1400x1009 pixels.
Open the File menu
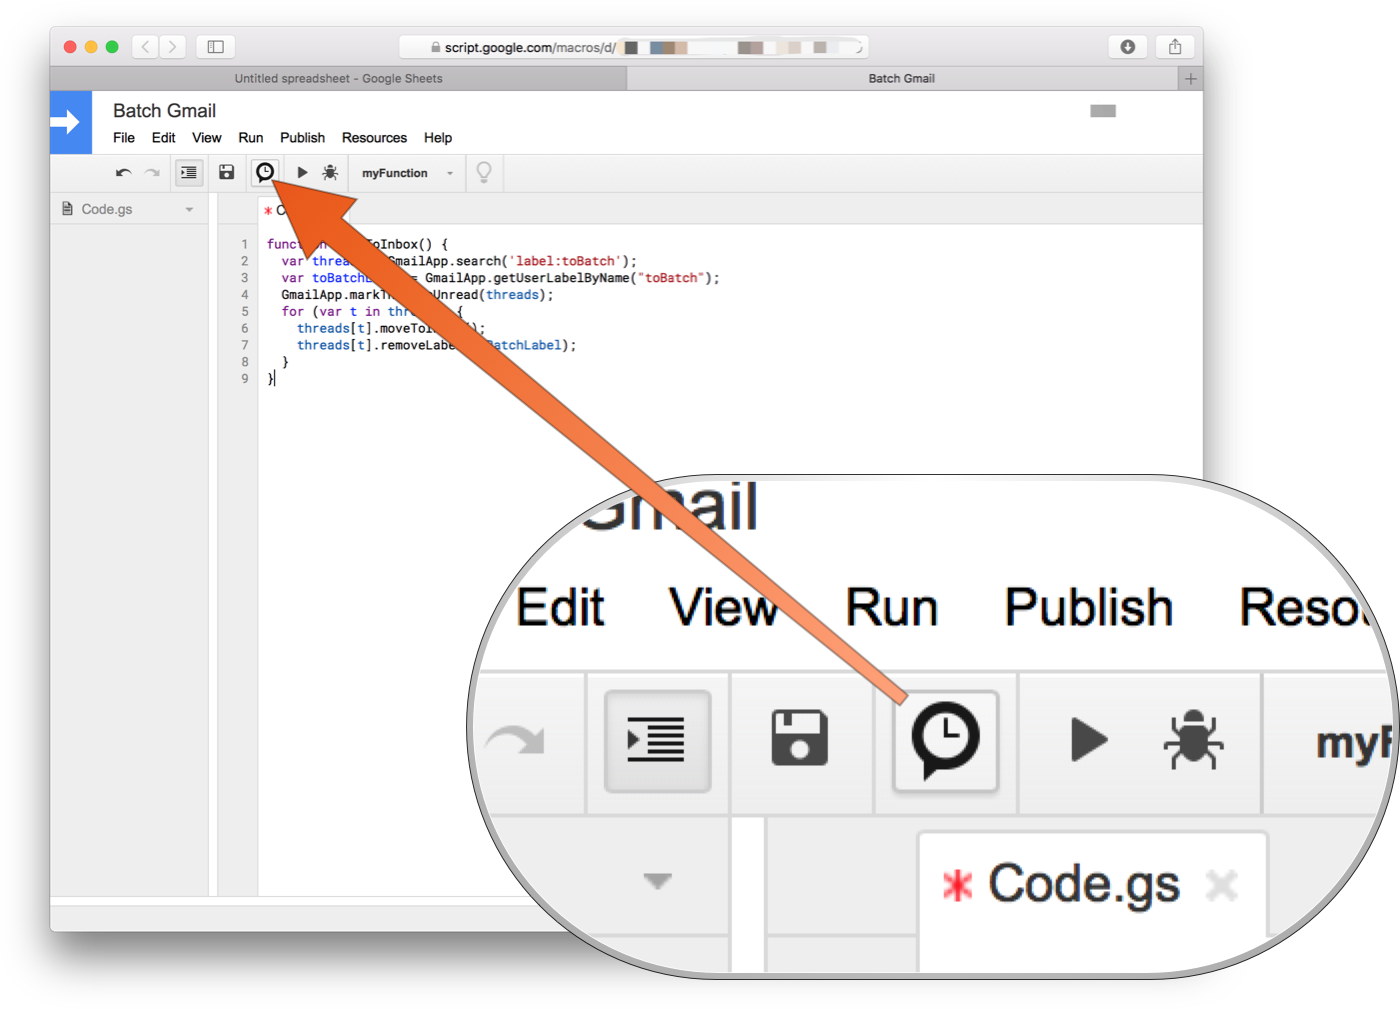click(124, 138)
